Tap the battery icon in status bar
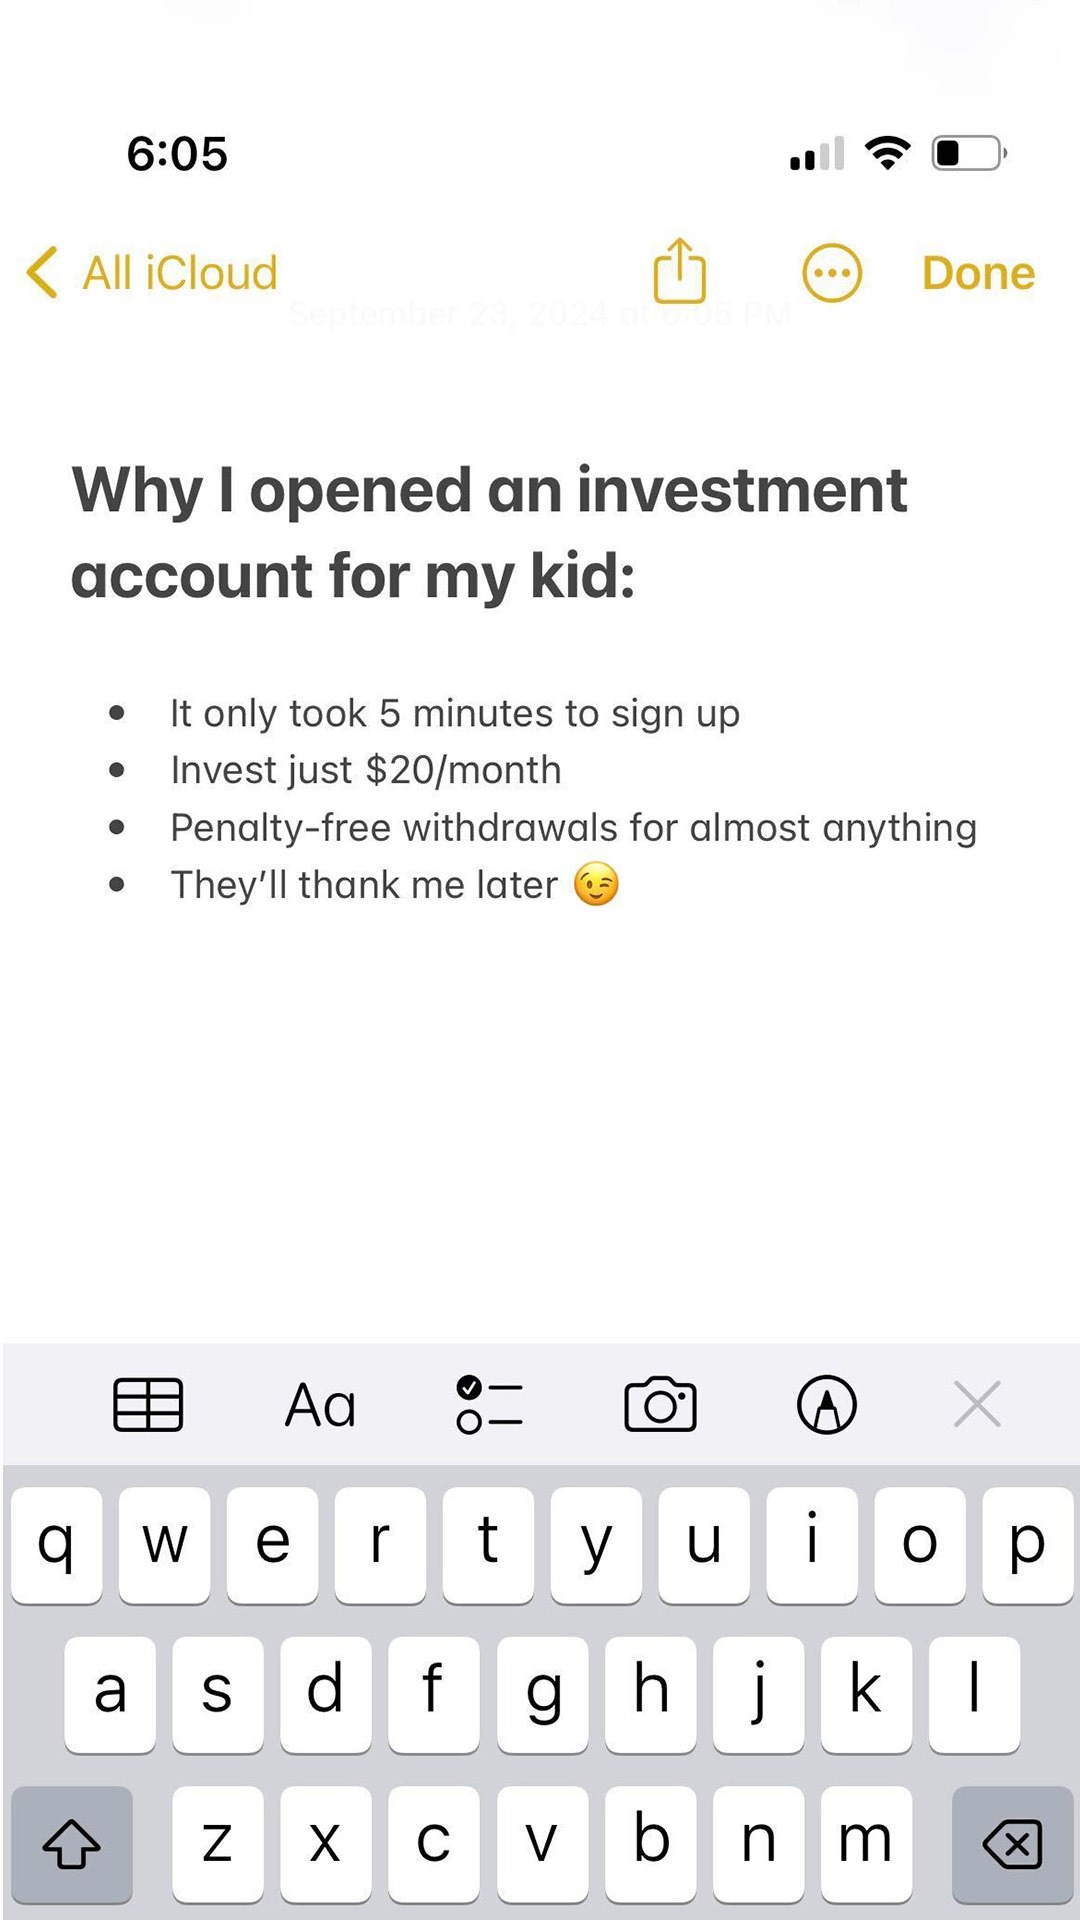 [969, 153]
